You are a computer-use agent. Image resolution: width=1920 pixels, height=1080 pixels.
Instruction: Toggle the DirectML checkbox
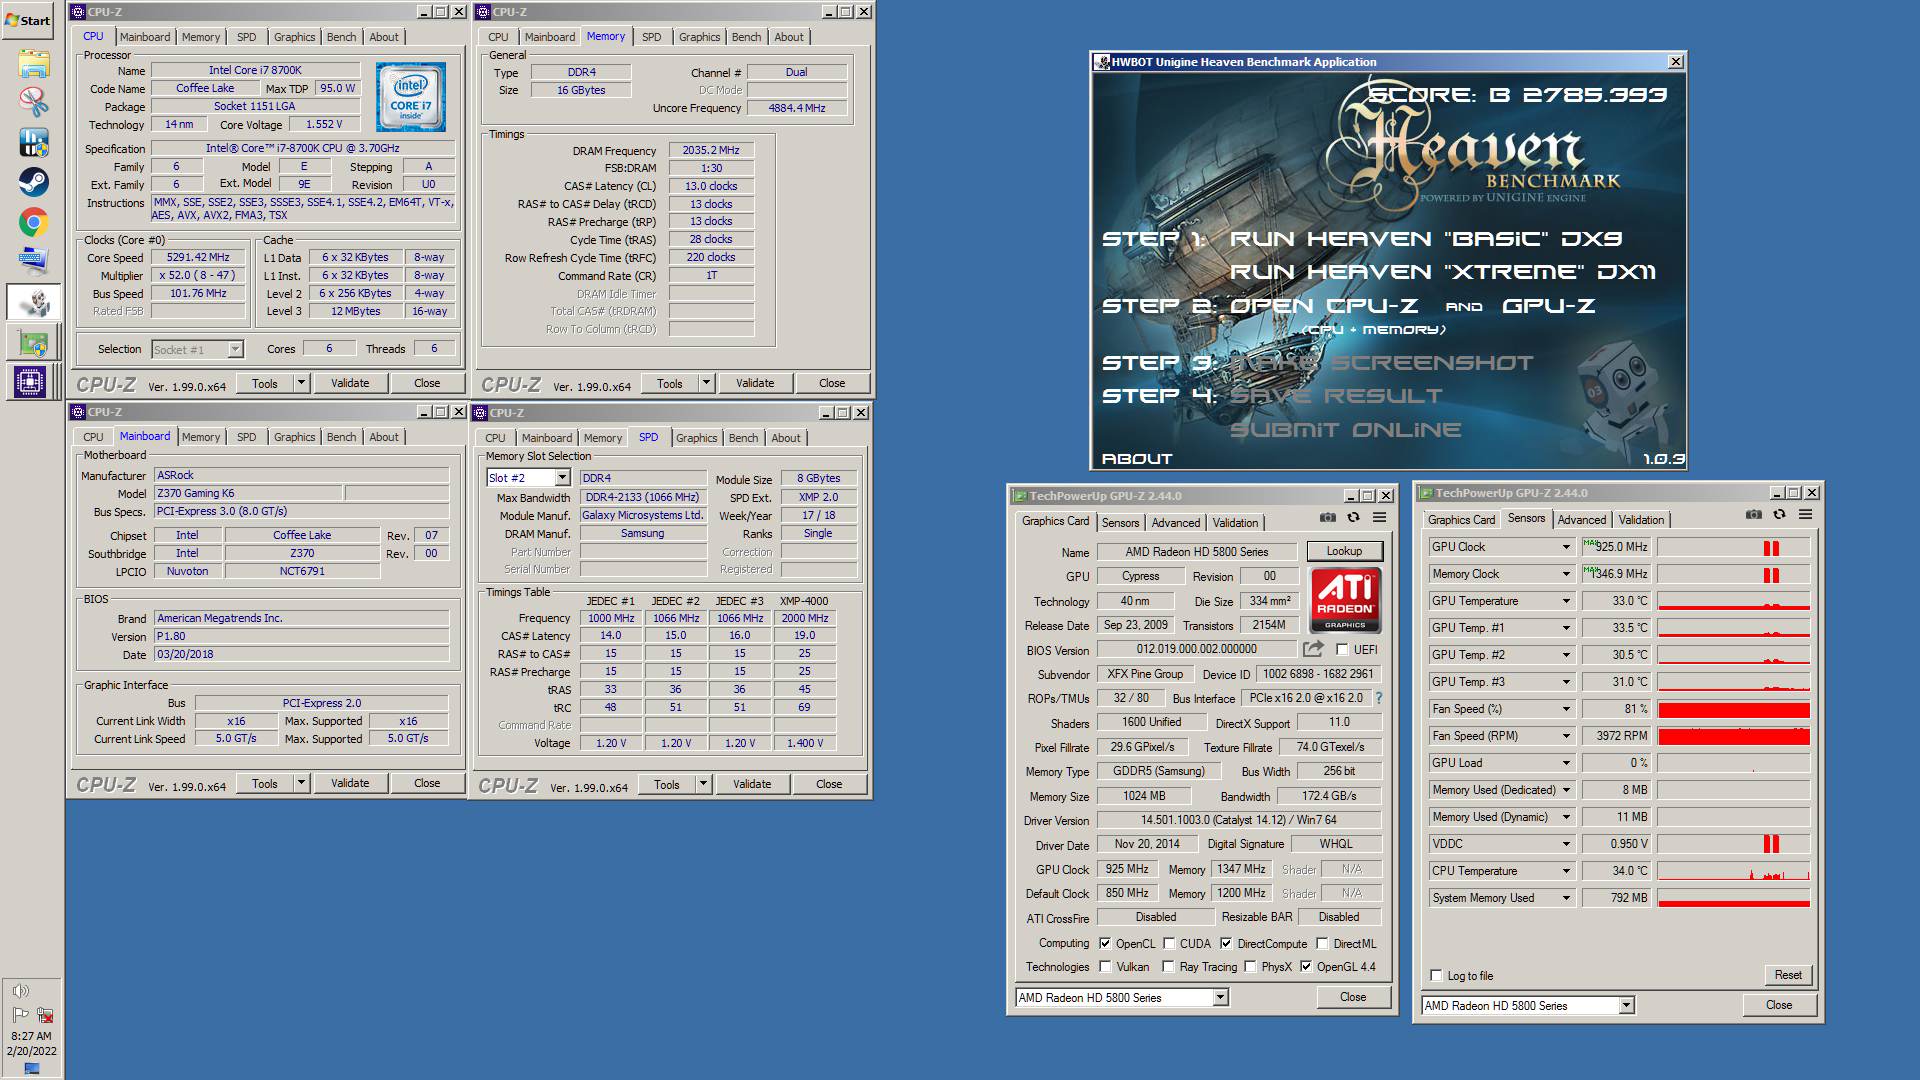[x=1322, y=944]
